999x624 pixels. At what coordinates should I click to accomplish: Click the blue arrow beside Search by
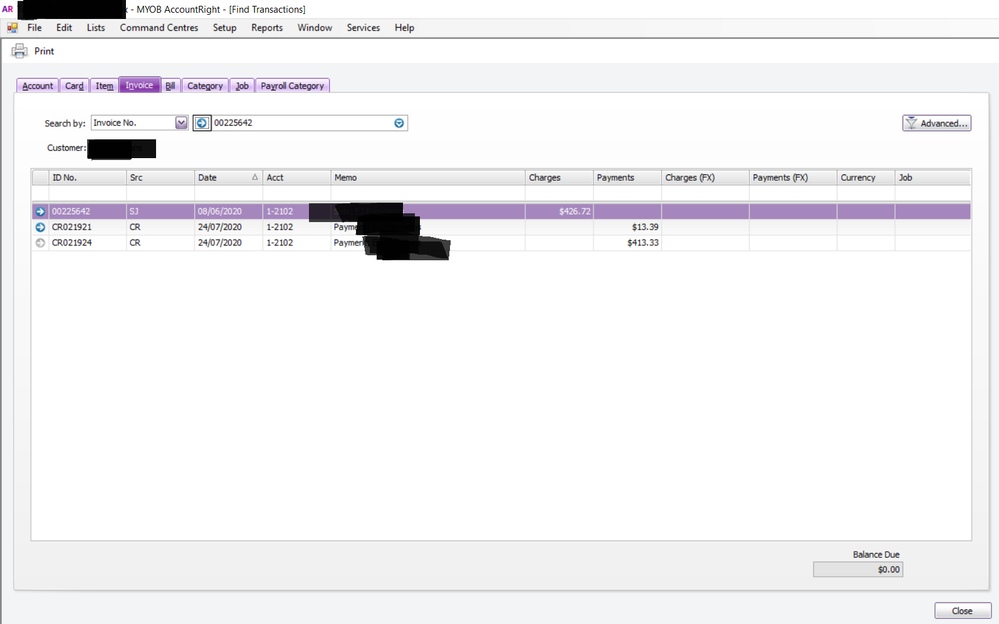201,123
